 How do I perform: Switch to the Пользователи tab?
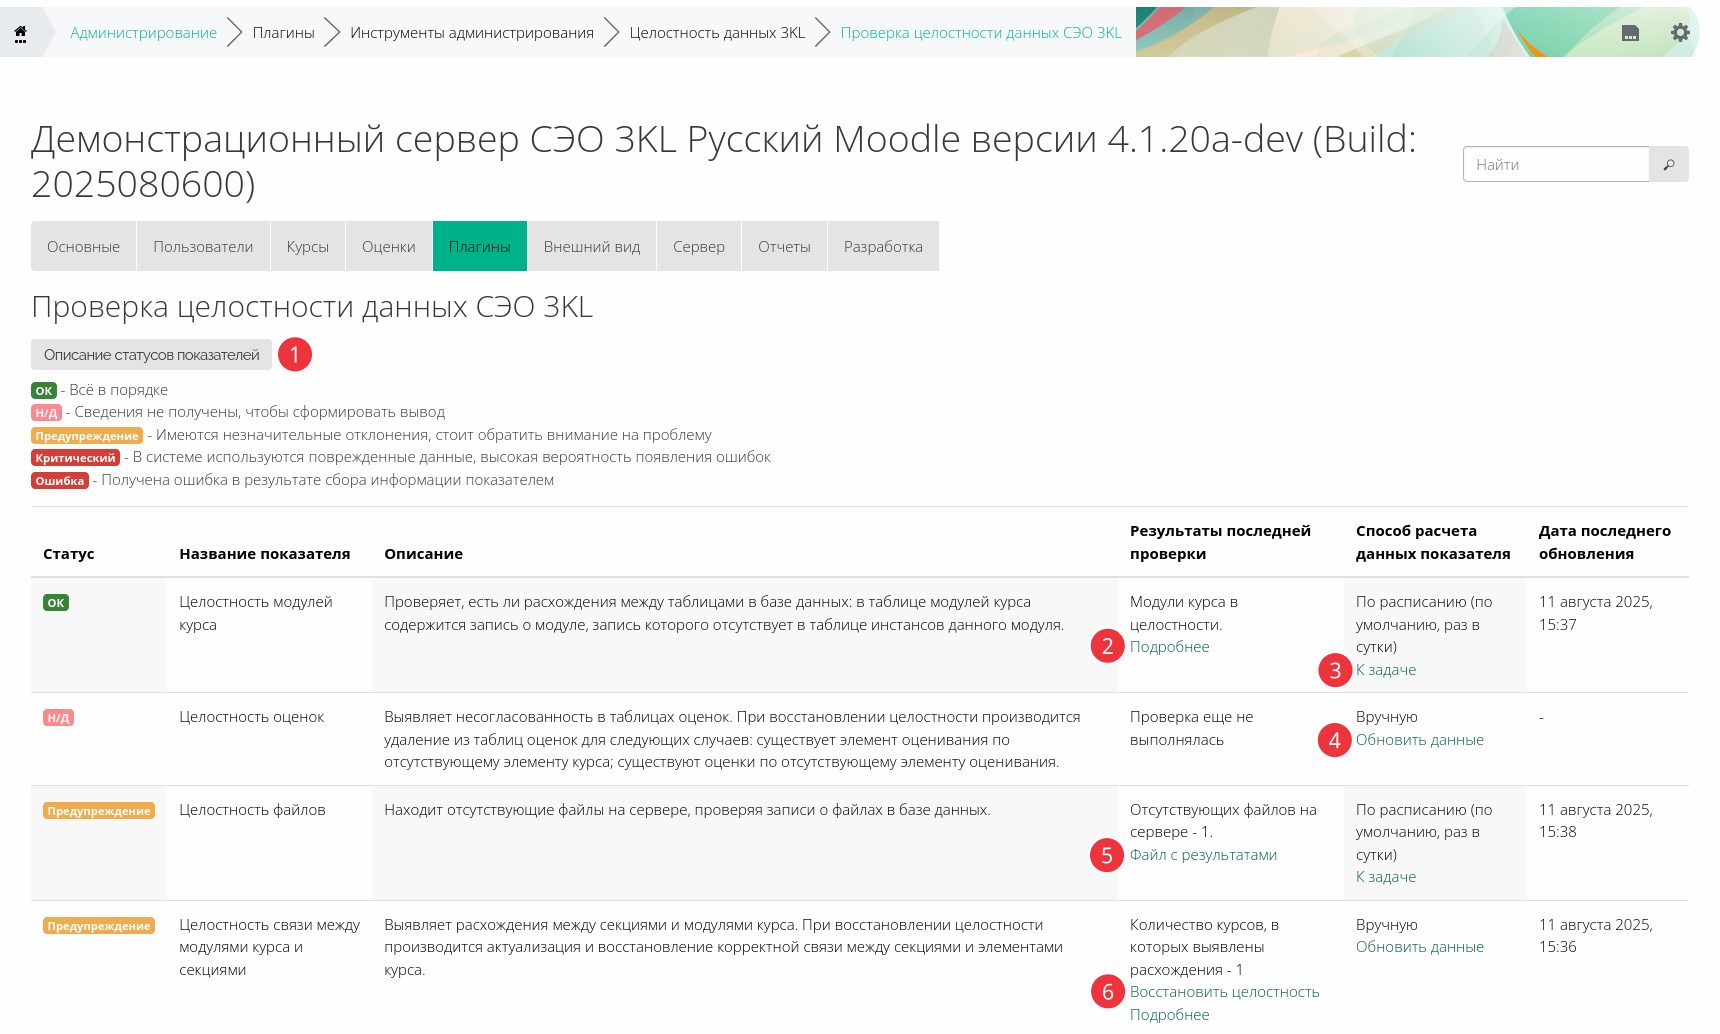tap(203, 246)
